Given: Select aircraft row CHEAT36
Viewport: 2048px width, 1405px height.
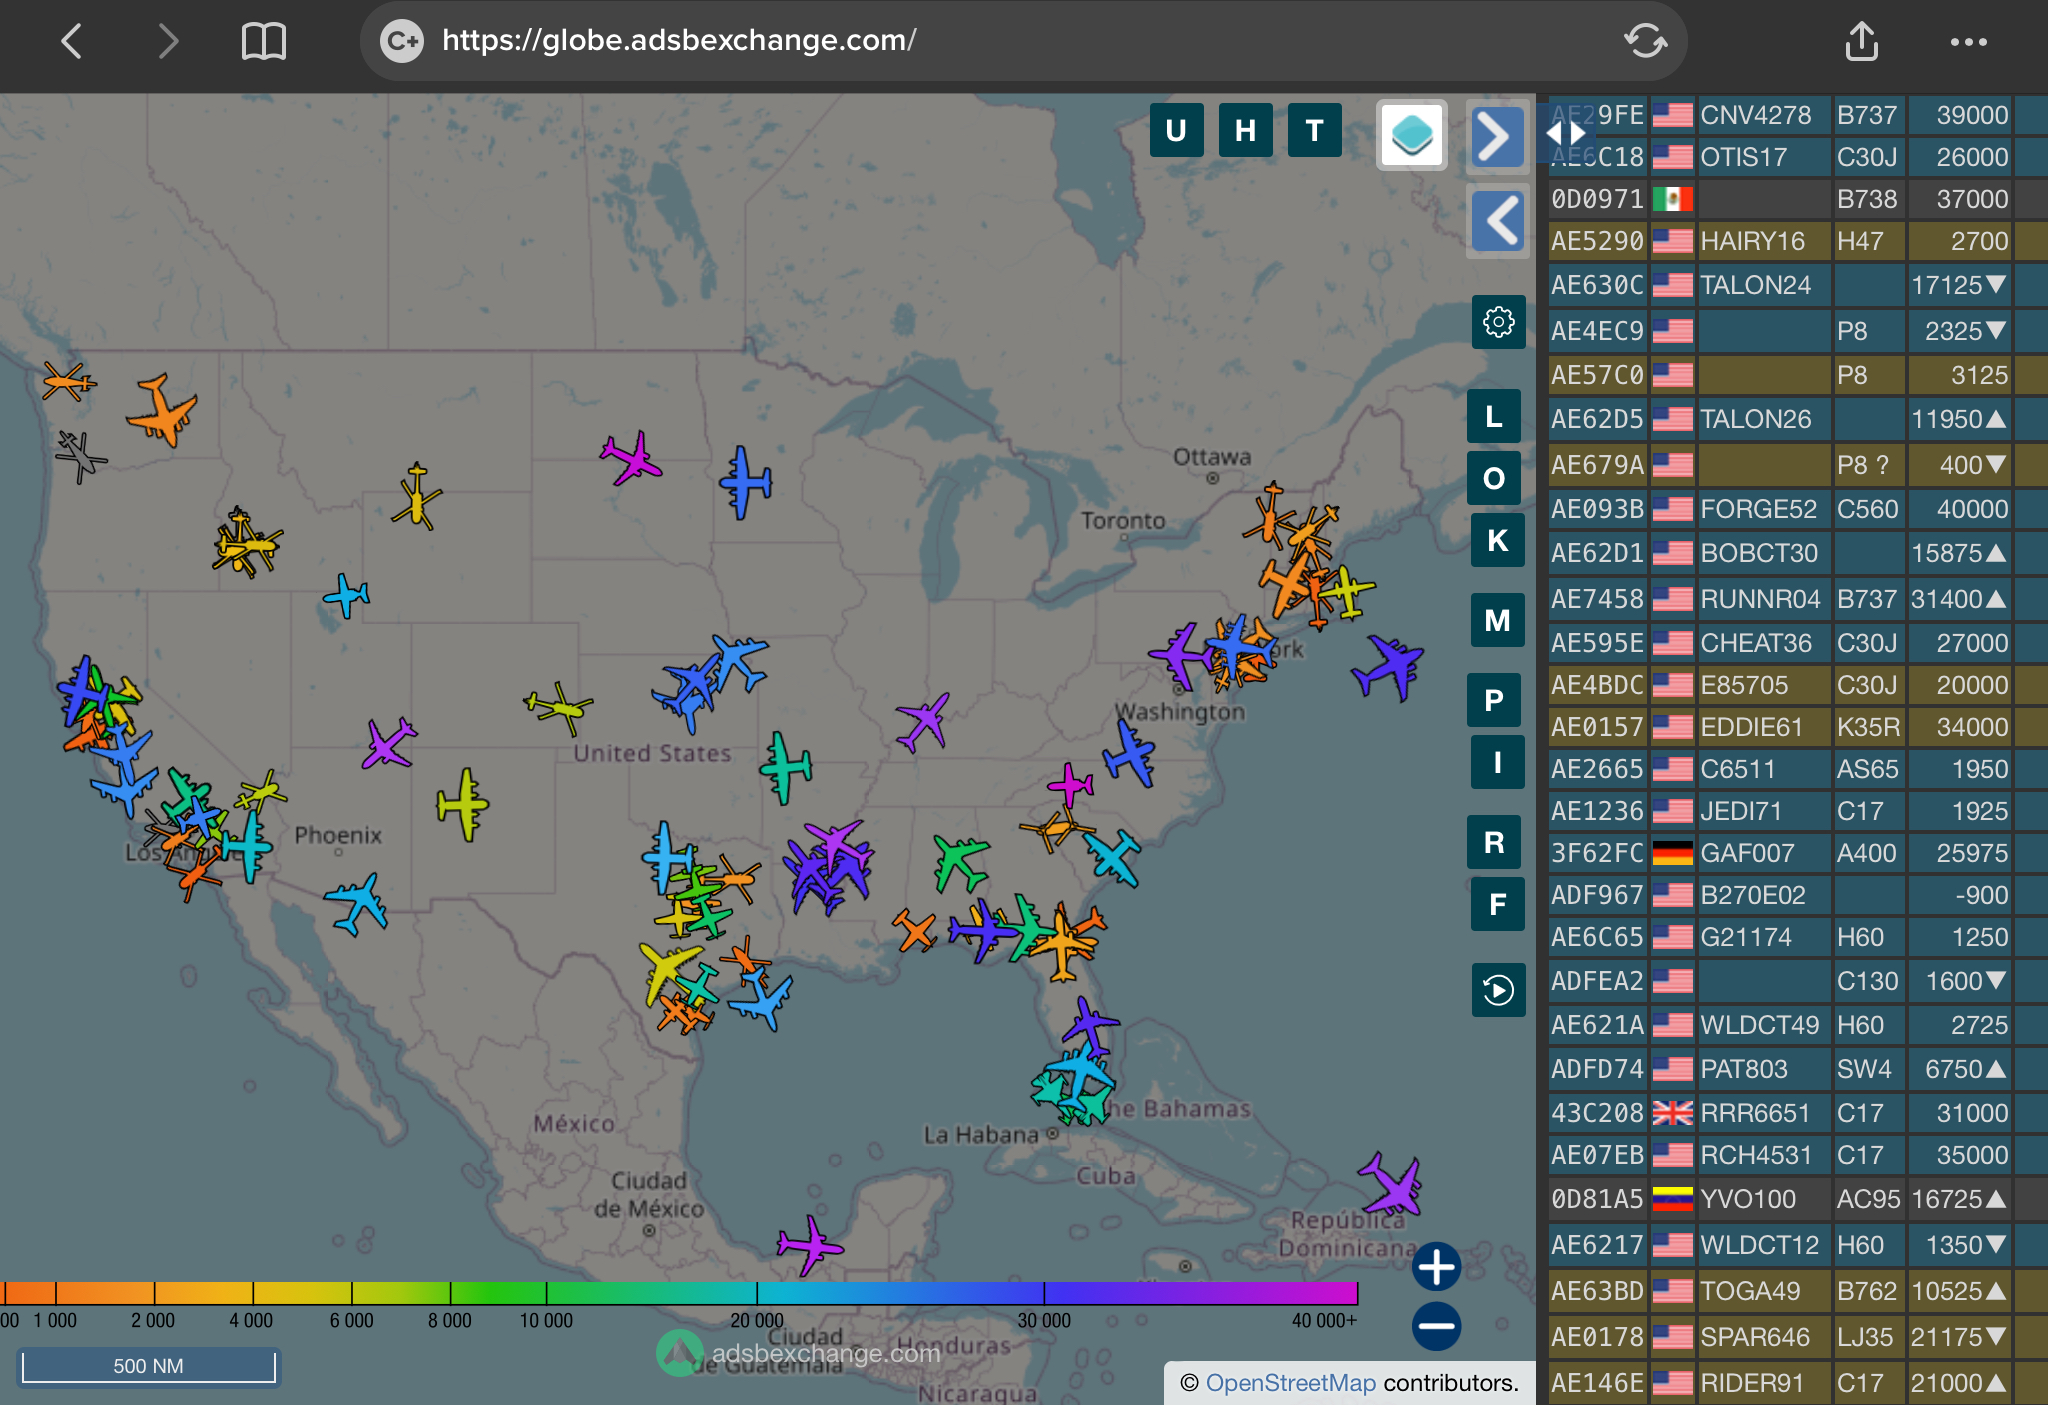Looking at the screenshot, I should click(x=1797, y=643).
